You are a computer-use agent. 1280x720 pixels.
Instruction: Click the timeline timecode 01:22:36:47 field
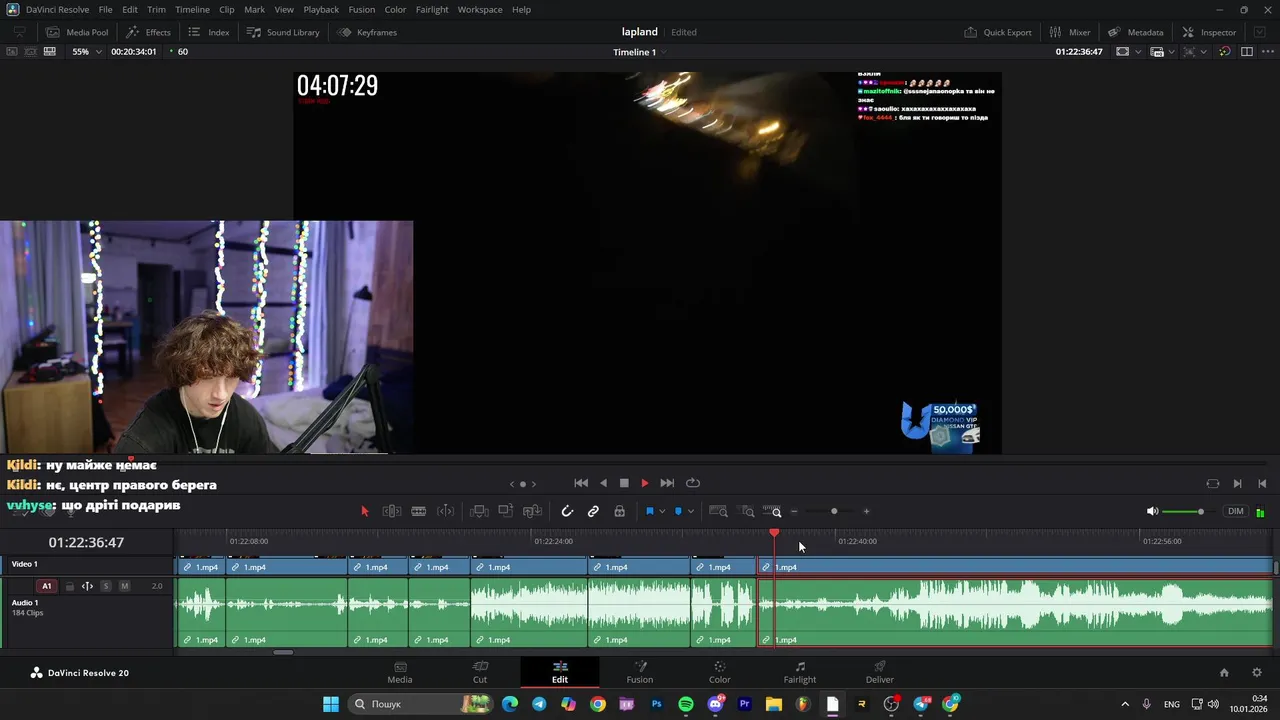86,542
